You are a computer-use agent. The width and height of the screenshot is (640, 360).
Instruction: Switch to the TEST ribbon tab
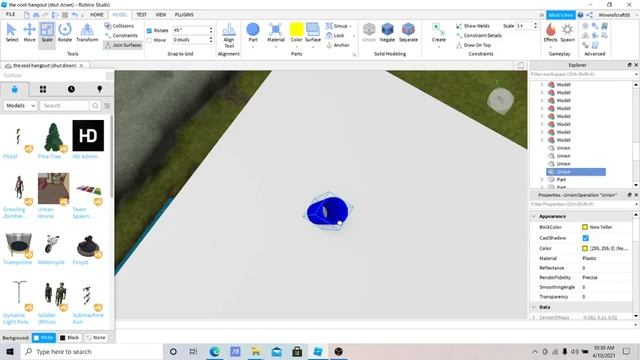[x=142, y=15]
